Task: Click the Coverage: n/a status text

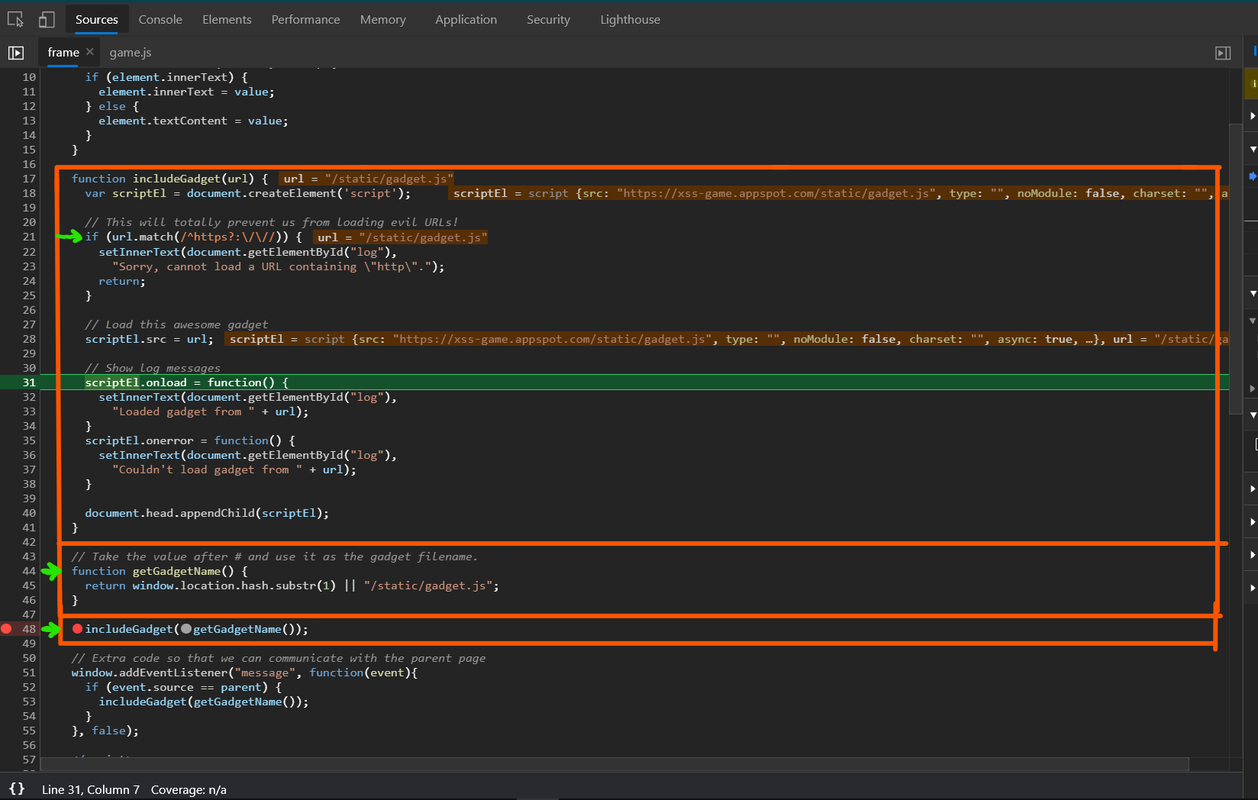Action: tap(189, 790)
